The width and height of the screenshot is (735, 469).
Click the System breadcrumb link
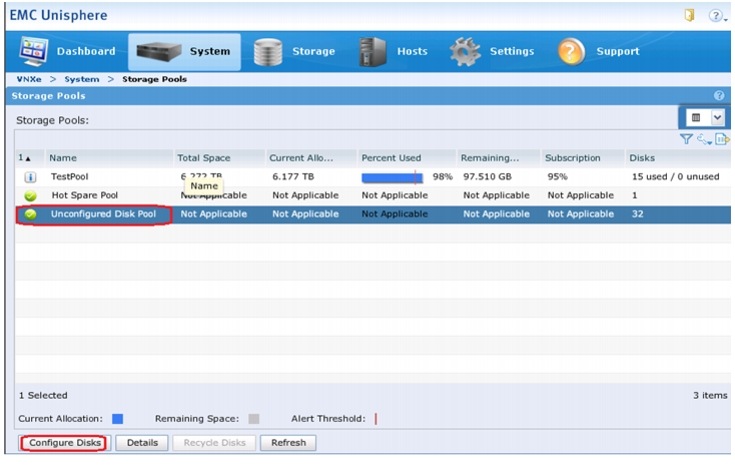point(82,79)
